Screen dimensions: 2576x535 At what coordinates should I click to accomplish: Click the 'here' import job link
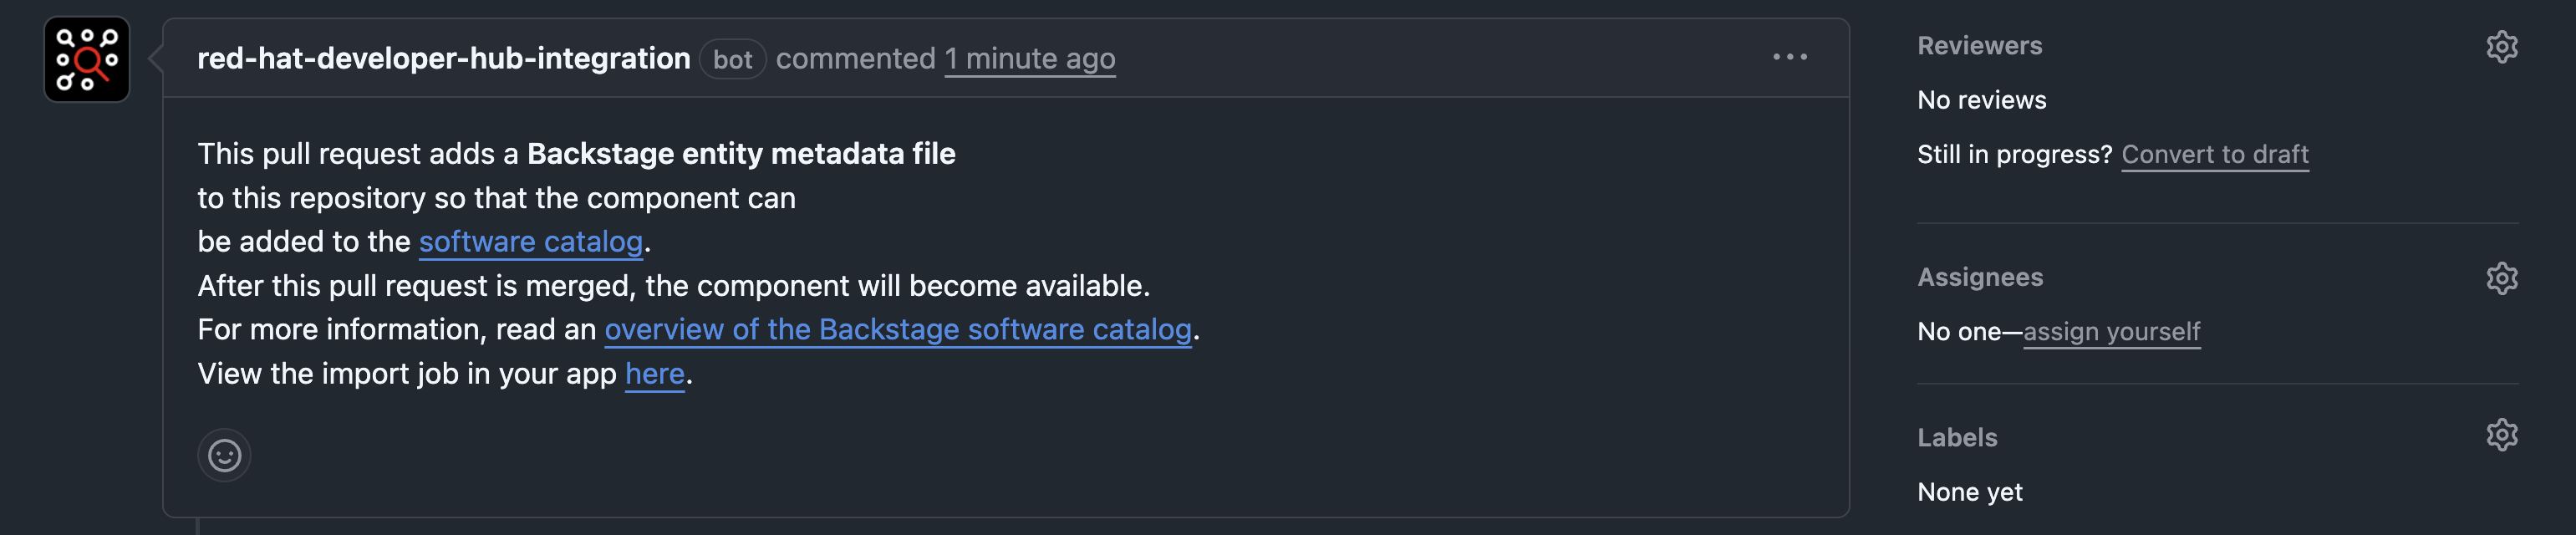(654, 374)
